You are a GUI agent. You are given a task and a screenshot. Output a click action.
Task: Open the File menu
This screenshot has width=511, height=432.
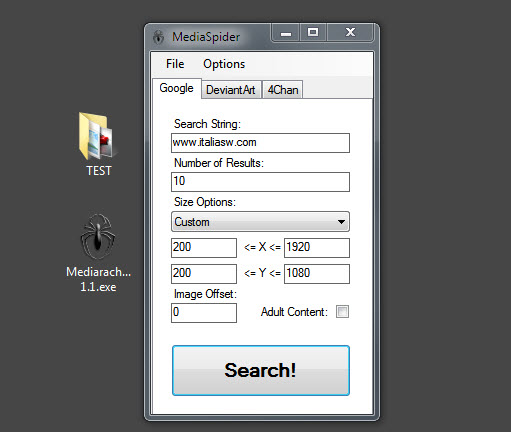coord(175,64)
